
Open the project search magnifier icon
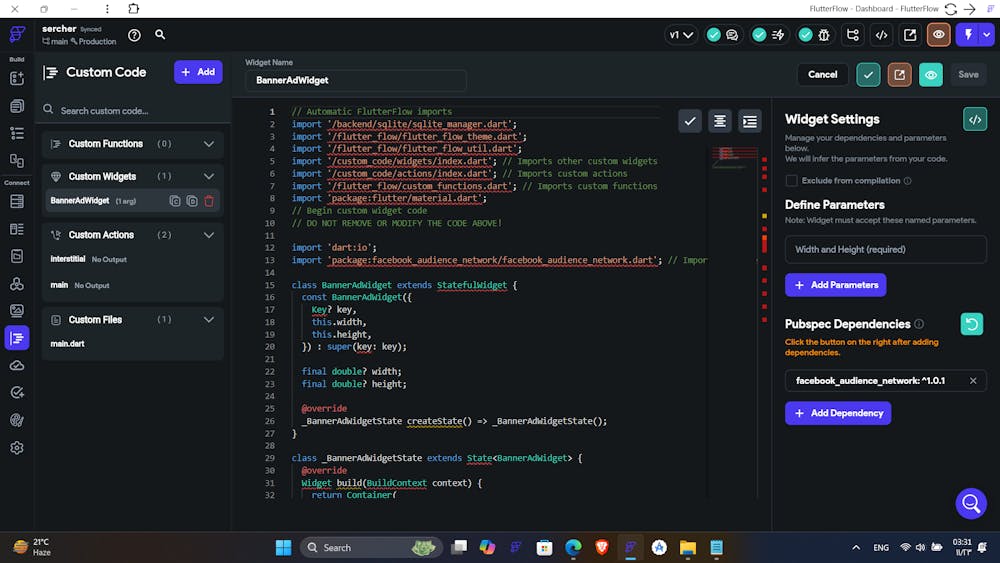[160, 35]
